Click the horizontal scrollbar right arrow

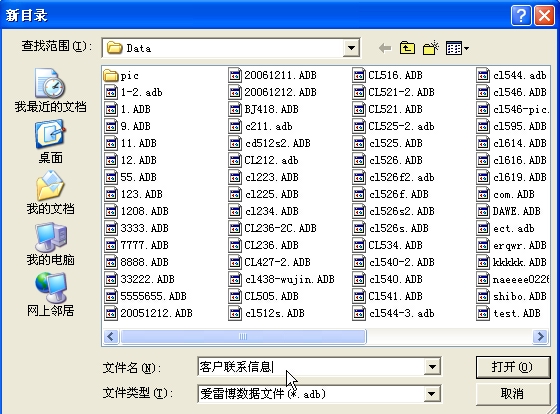click(x=540, y=336)
